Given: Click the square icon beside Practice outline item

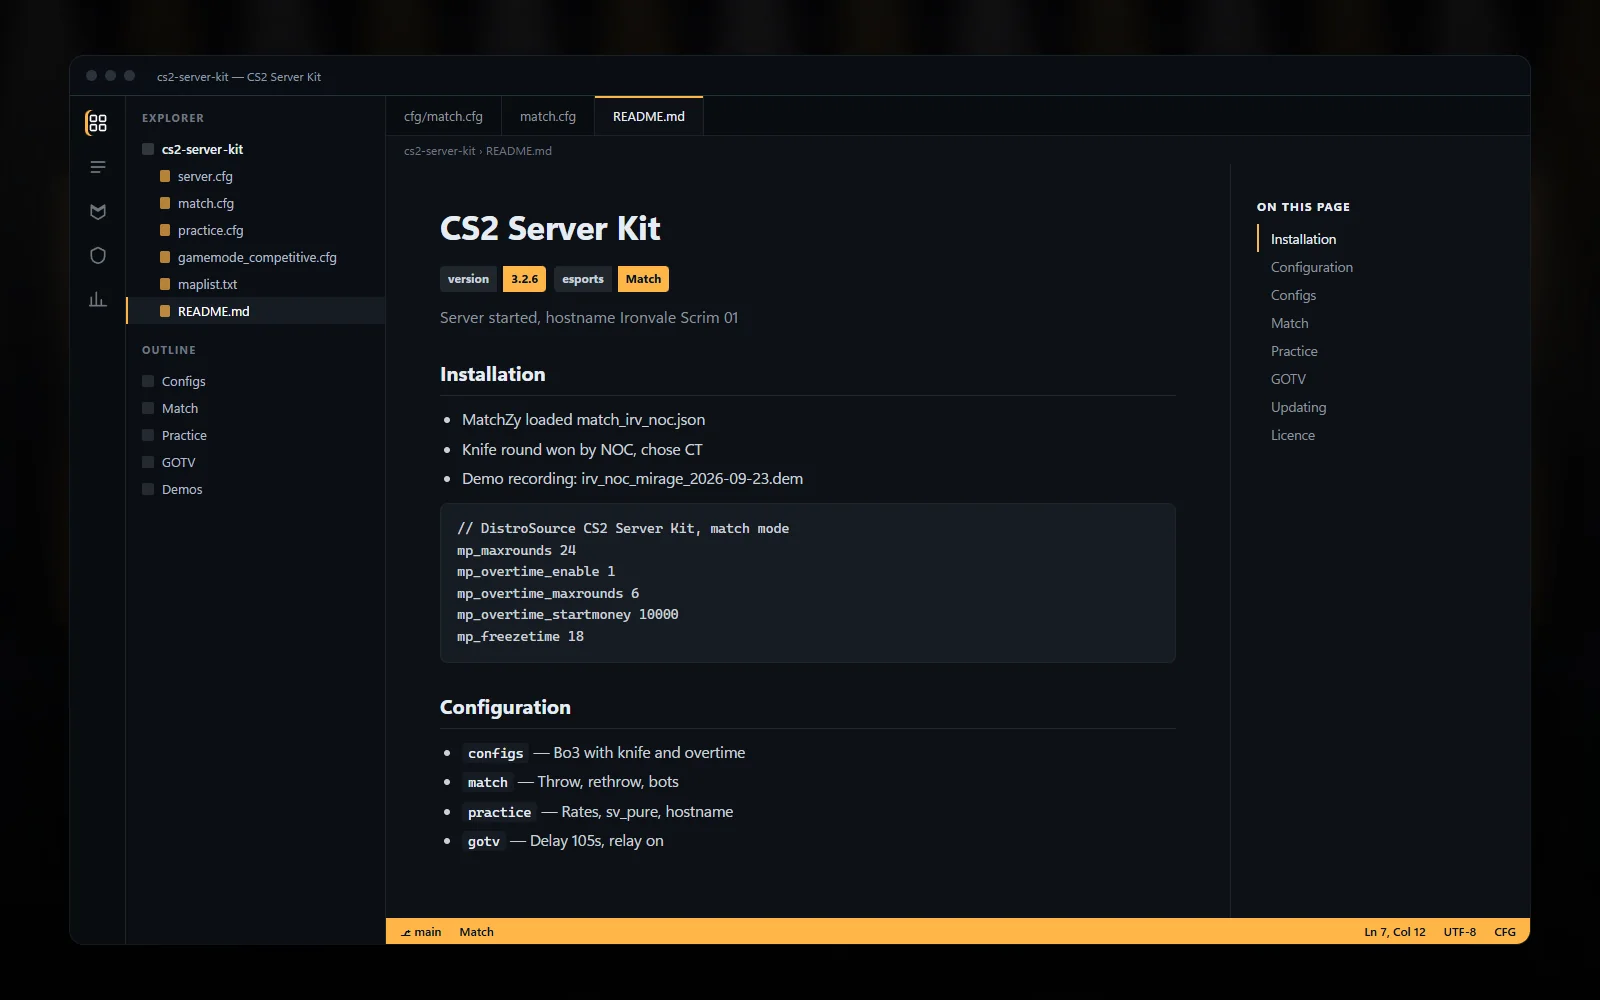Looking at the screenshot, I should (x=148, y=435).
